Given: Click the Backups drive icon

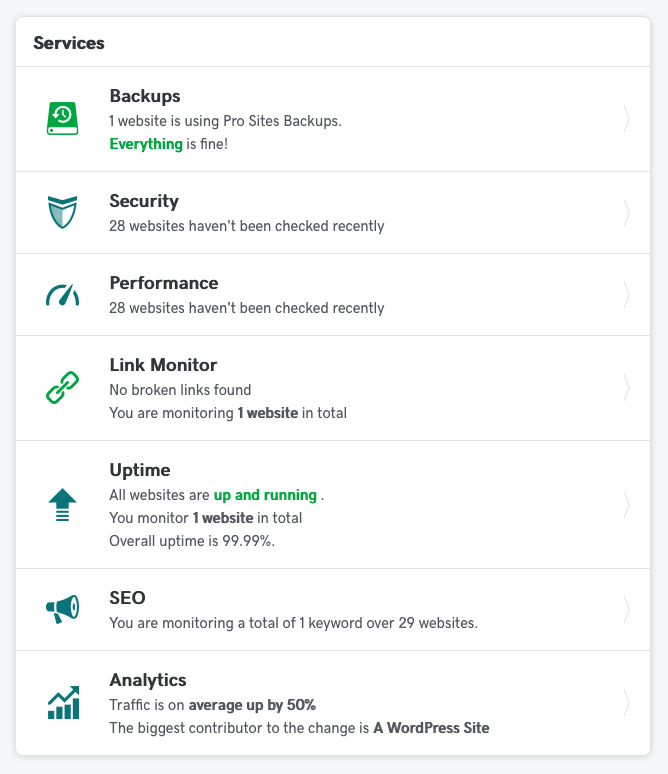Looking at the screenshot, I should [x=62, y=118].
